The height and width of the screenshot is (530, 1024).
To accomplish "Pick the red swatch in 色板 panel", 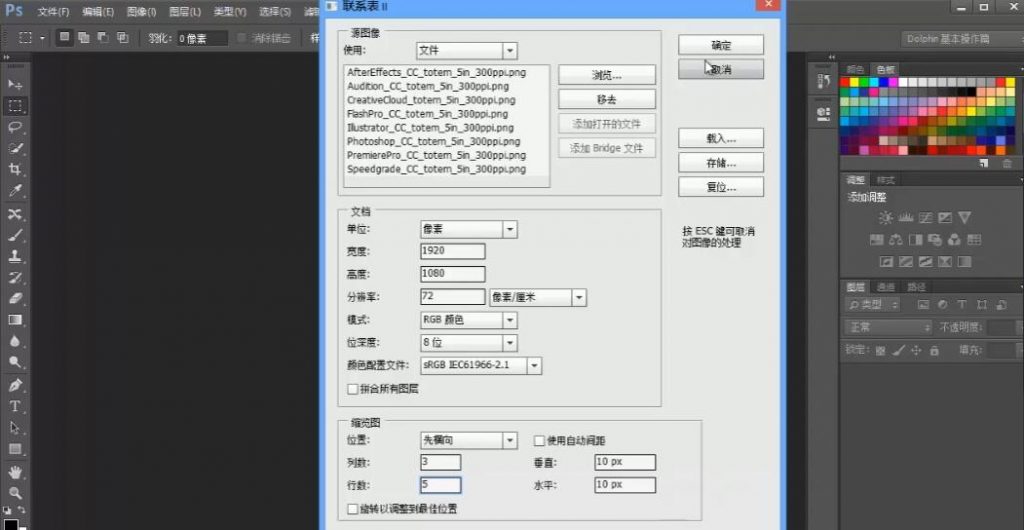I will (844, 82).
